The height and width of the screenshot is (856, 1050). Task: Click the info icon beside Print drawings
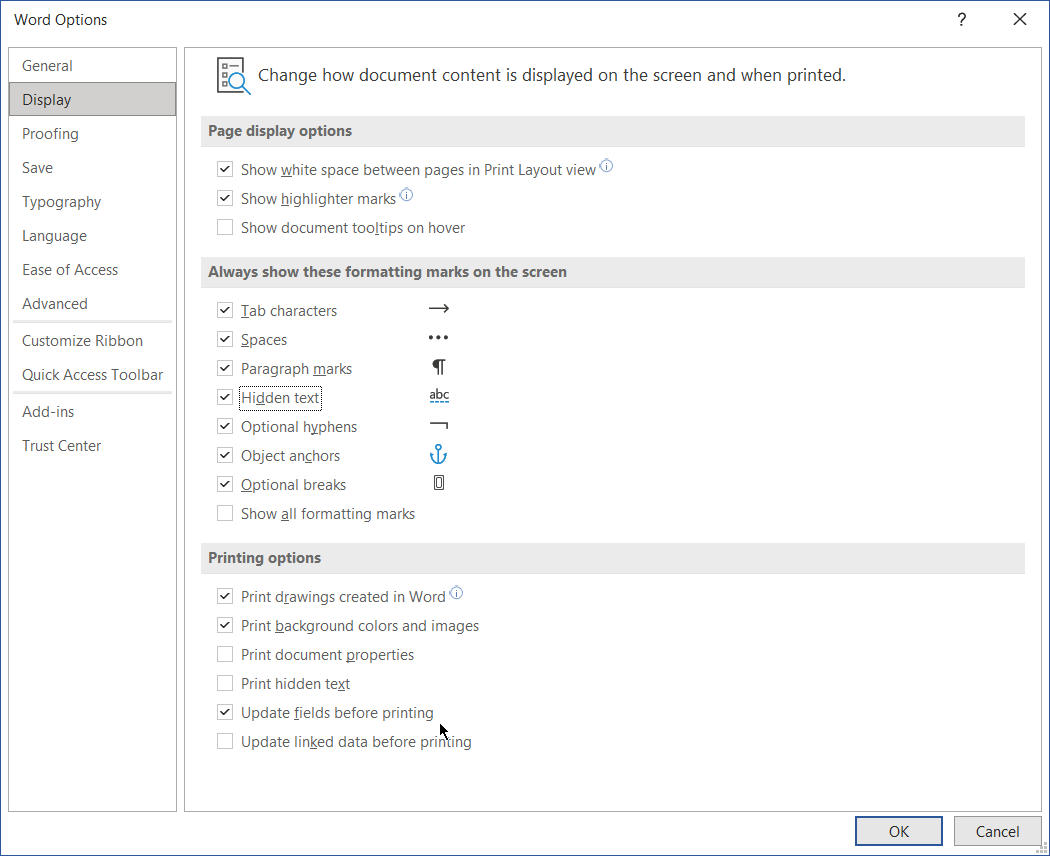456,593
